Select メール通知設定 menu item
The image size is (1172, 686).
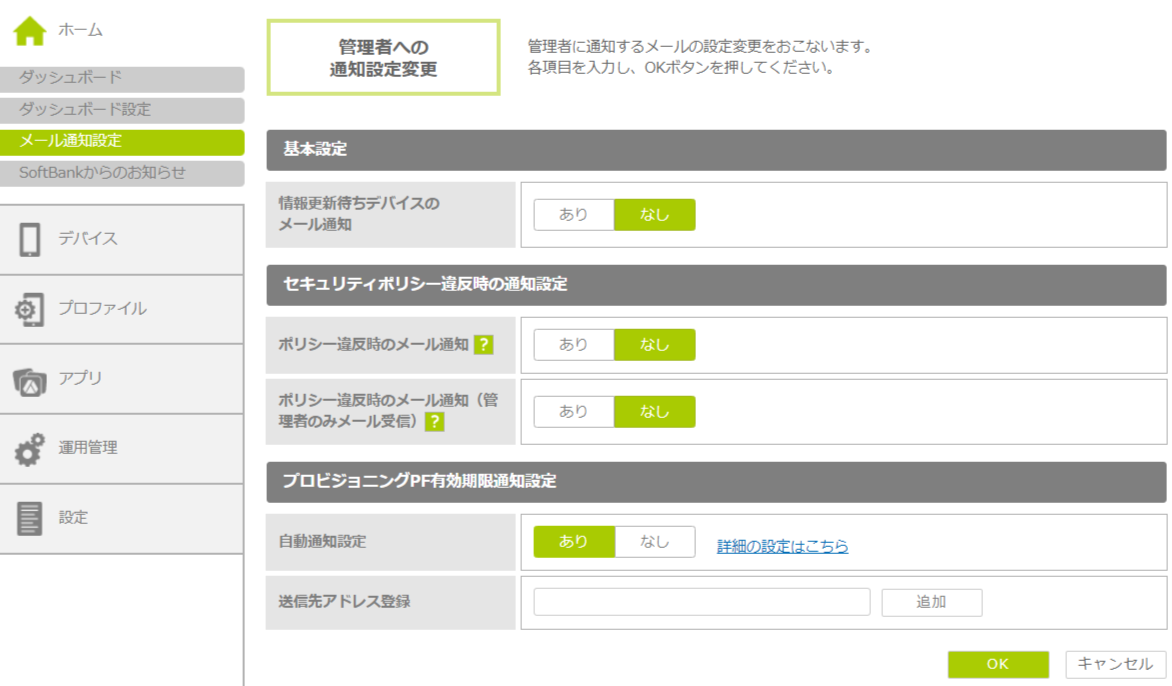122,142
